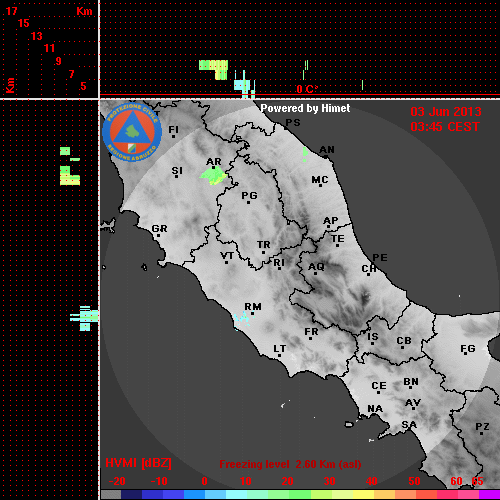The height and width of the screenshot is (500, 500).
Task: Click the AQ city label
Action: pyautogui.click(x=316, y=267)
